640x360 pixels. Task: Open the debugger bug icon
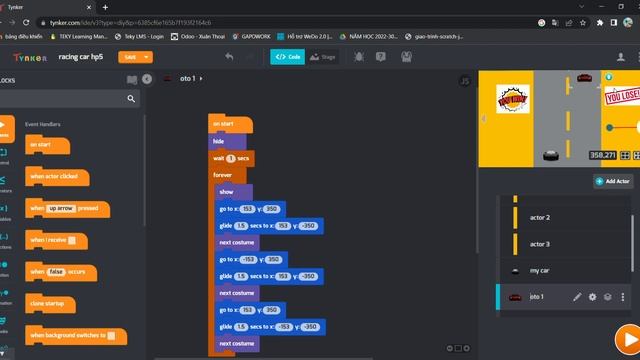[x=359, y=57]
